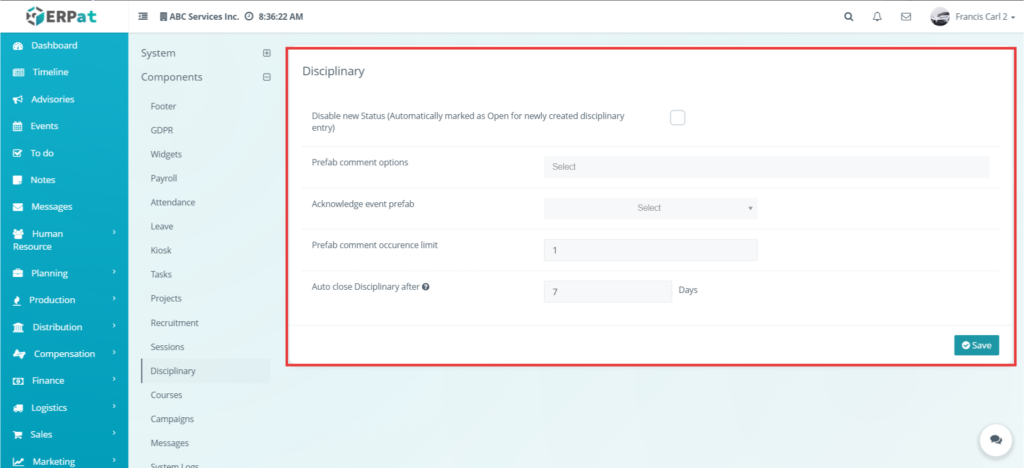
Task: Click the Prefab comment occurence limit field
Action: pyautogui.click(x=650, y=250)
